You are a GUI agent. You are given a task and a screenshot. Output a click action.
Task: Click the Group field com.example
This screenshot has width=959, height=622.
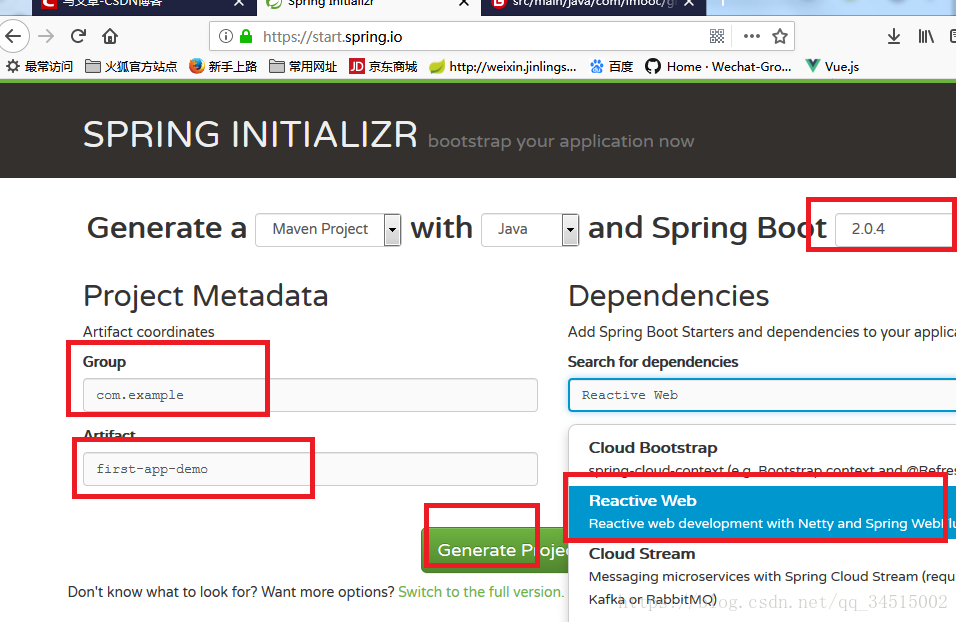click(310, 395)
